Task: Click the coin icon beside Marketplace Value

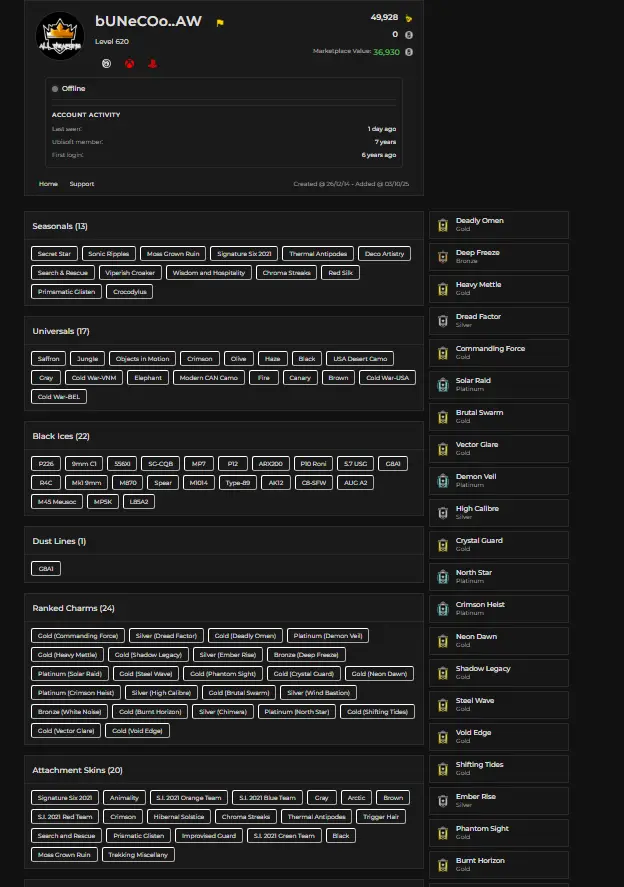Action: pyautogui.click(x=408, y=52)
